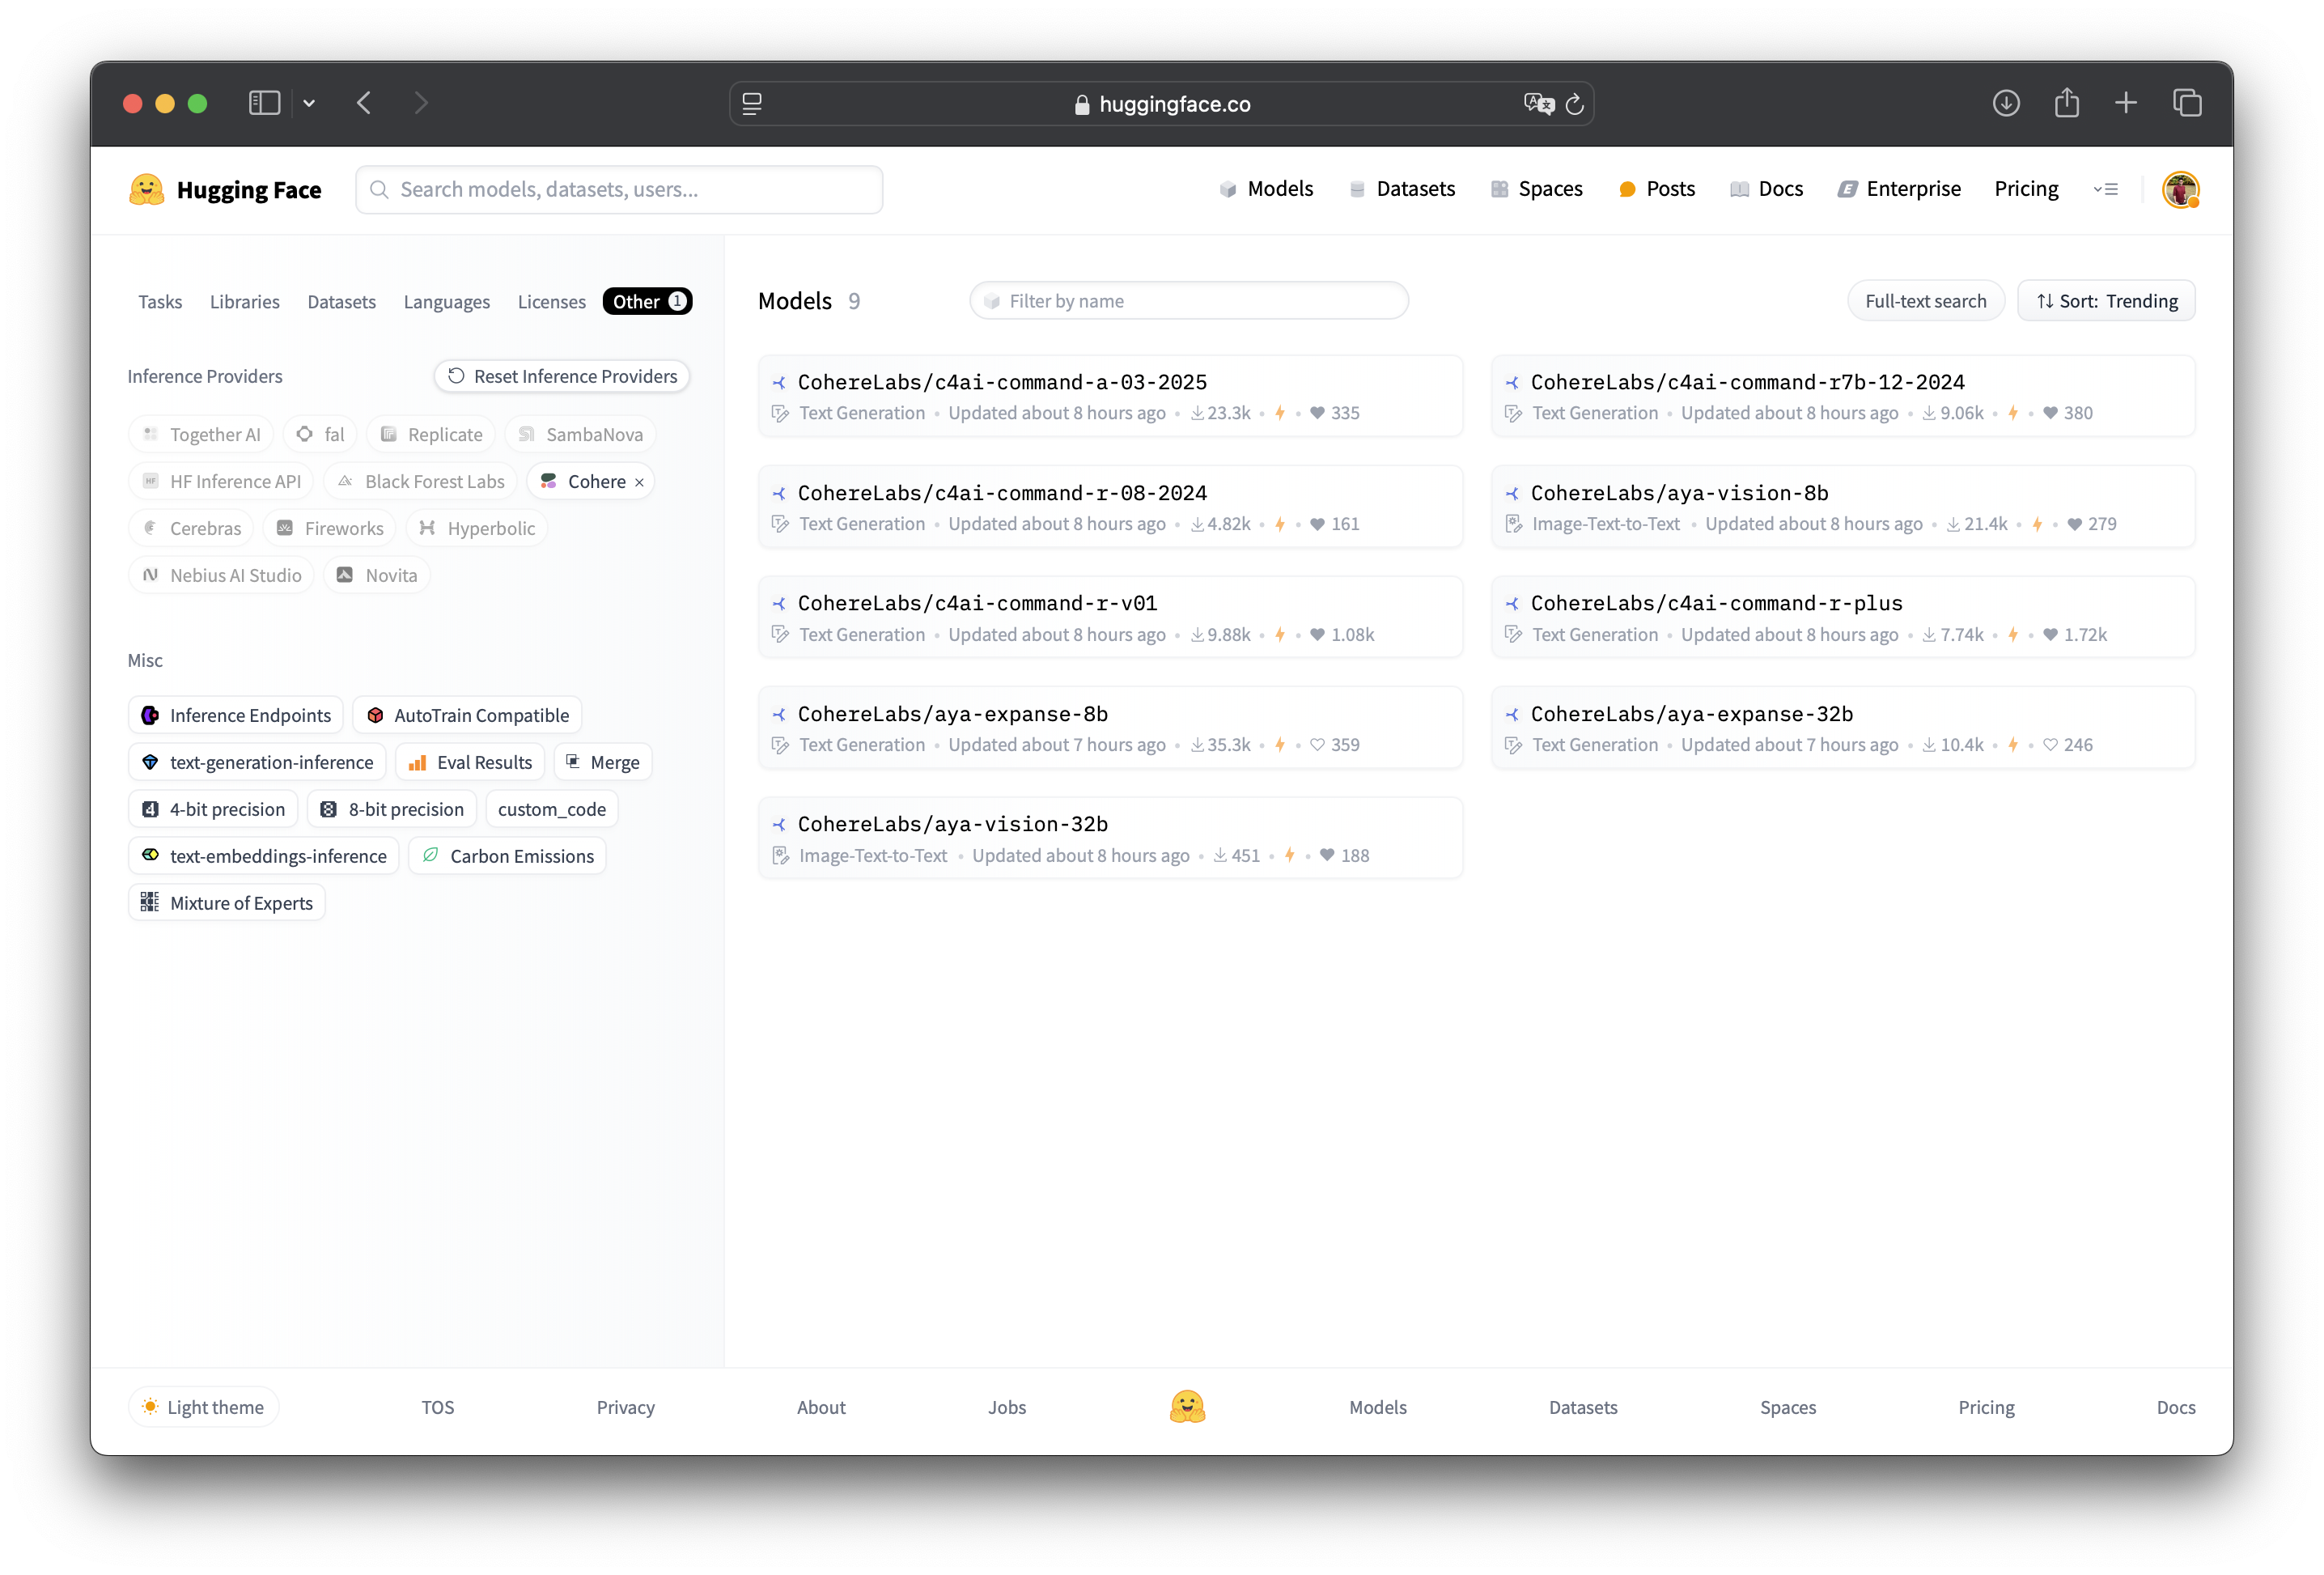Click the footer Hugging Face emoji logo

1187,1406
